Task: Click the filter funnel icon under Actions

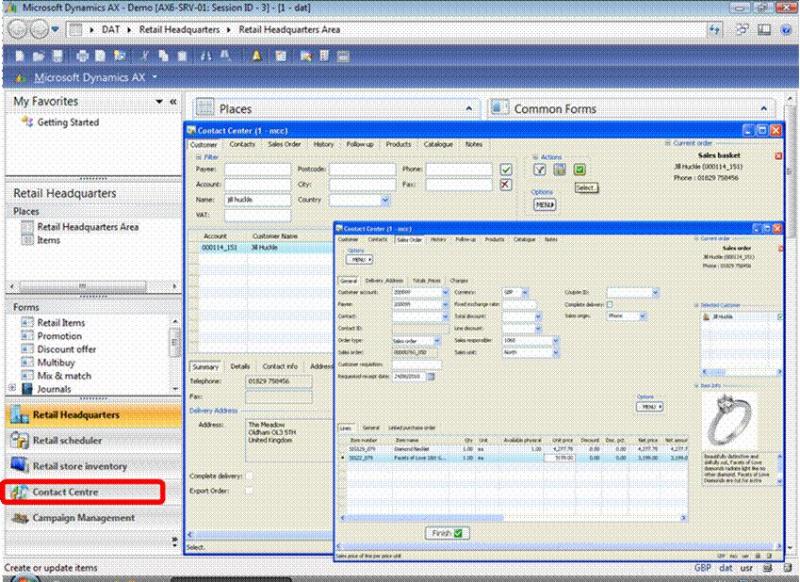Action: click(539, 170)
